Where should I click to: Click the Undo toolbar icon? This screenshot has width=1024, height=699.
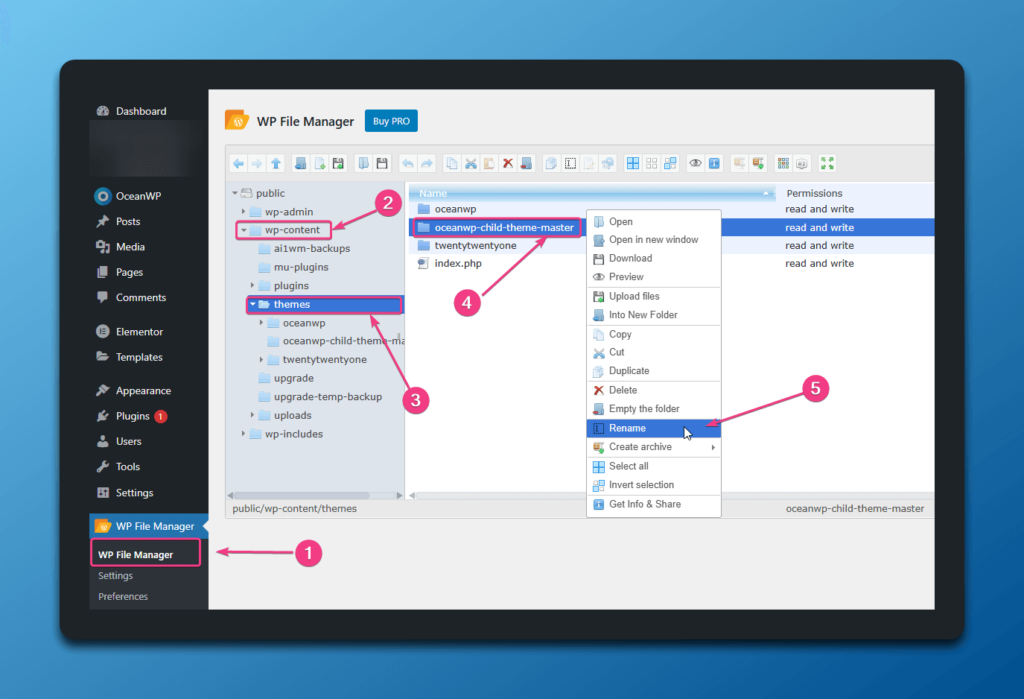408,163
